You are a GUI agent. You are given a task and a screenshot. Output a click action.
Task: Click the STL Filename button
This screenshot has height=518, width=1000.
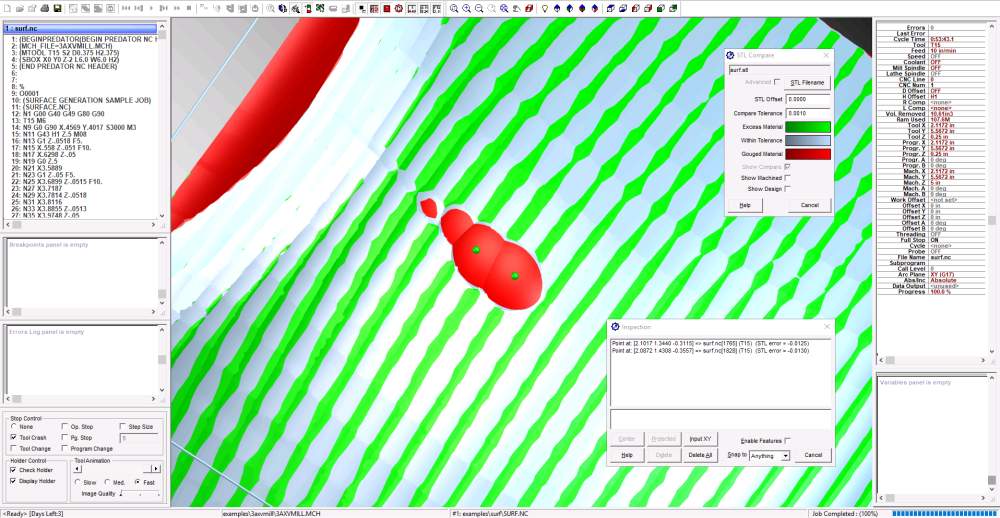(x=808, y=82)
